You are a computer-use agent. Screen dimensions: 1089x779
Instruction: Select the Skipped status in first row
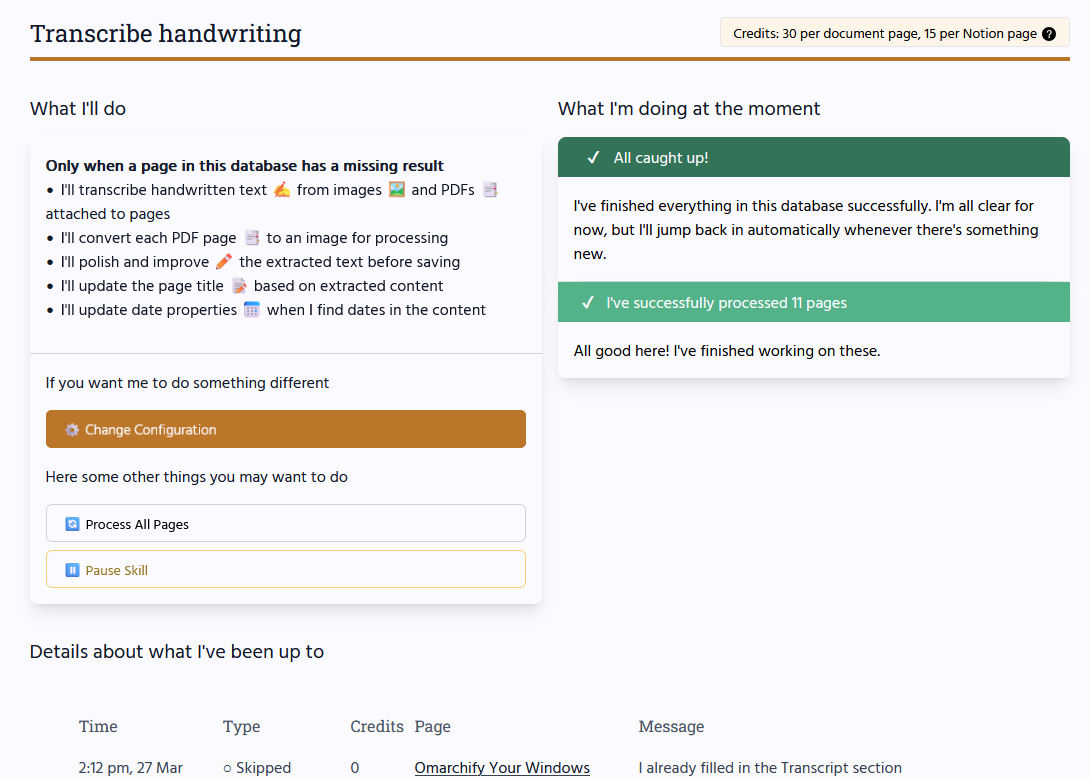257,768
